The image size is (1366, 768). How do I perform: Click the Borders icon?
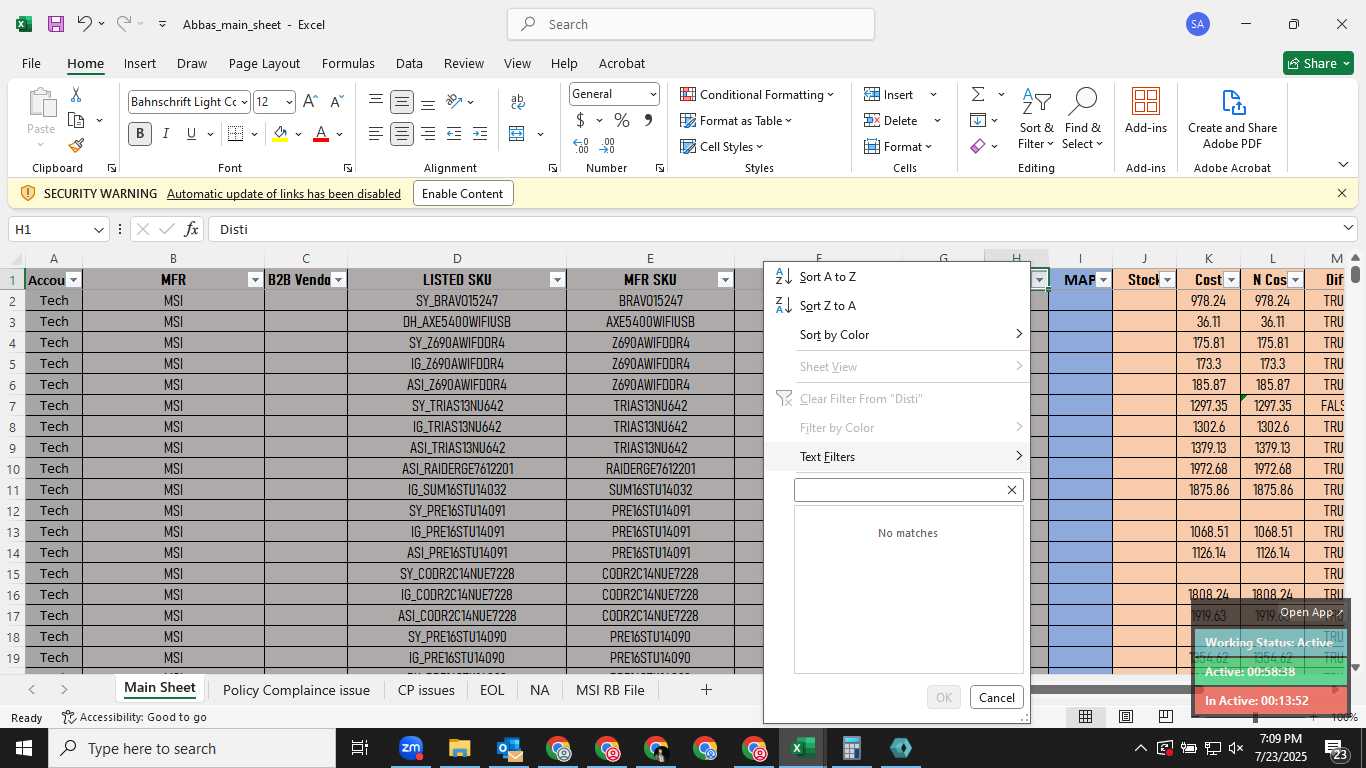(235, 133)
